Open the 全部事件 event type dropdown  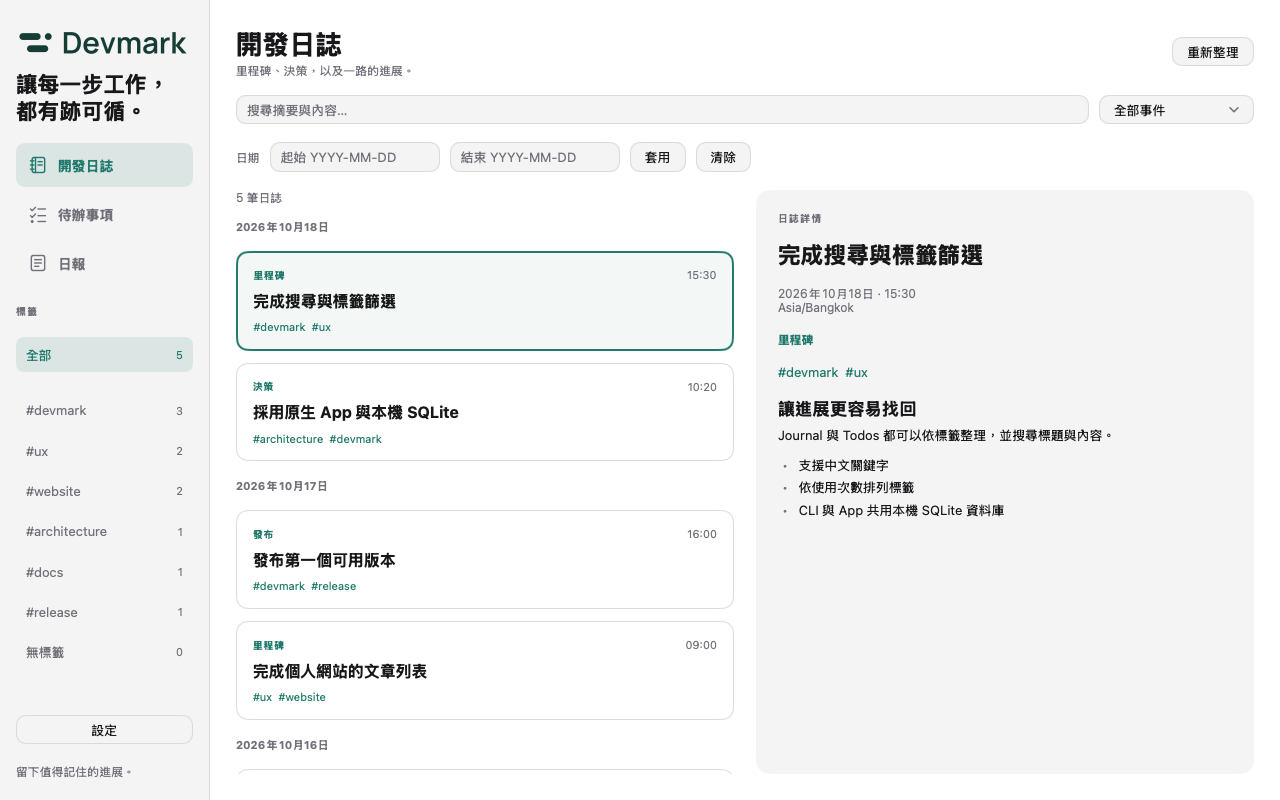1176,110
